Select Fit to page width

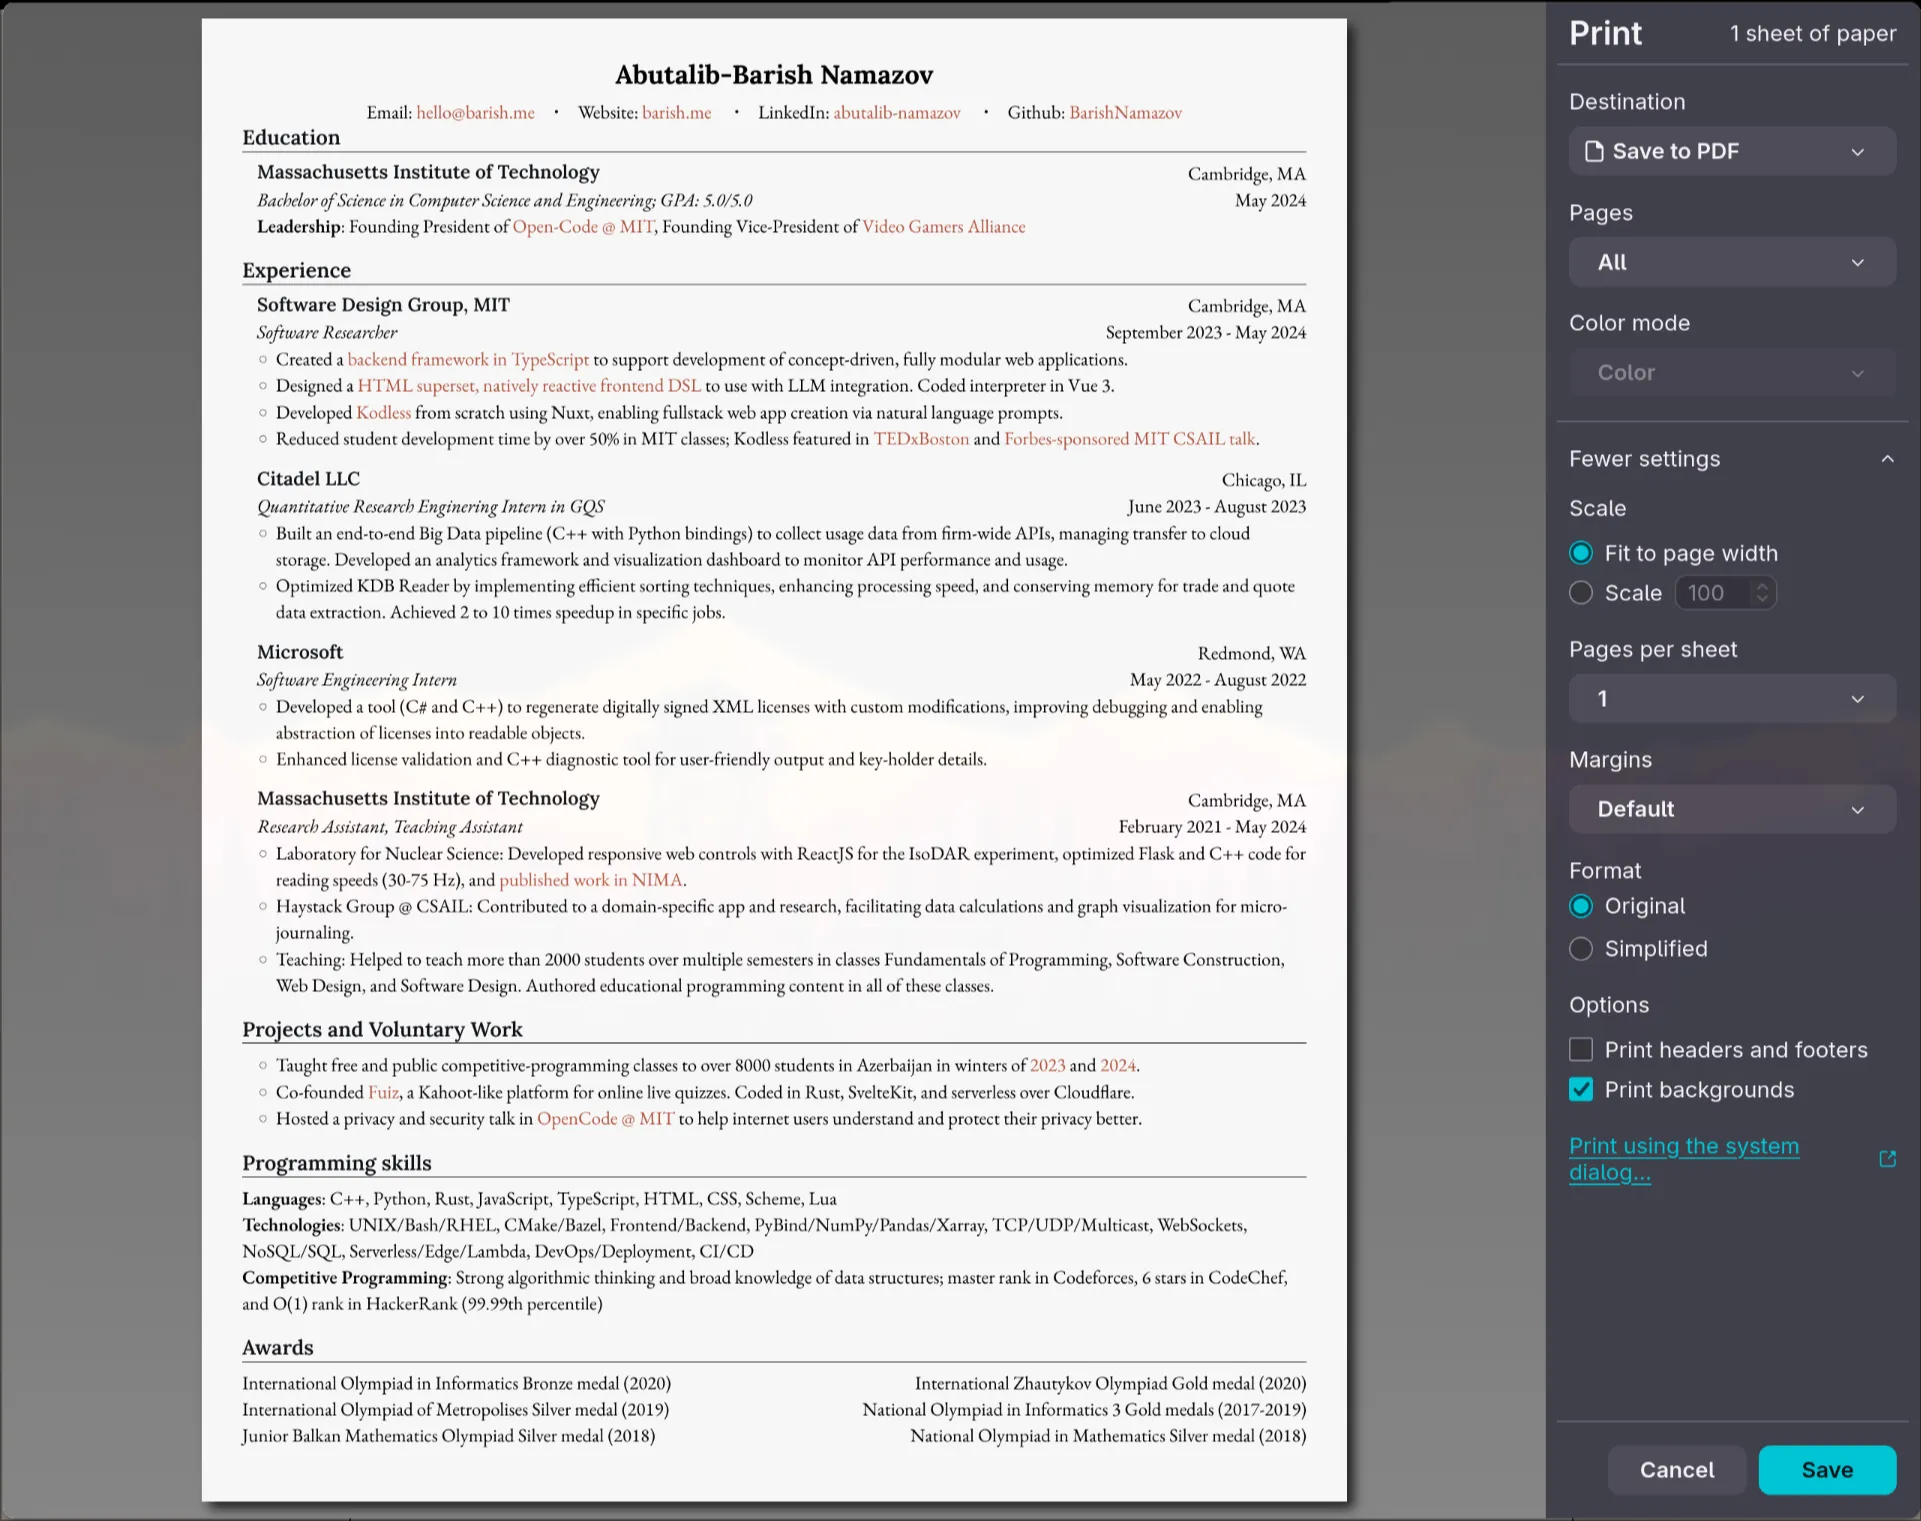point(1581,552)
